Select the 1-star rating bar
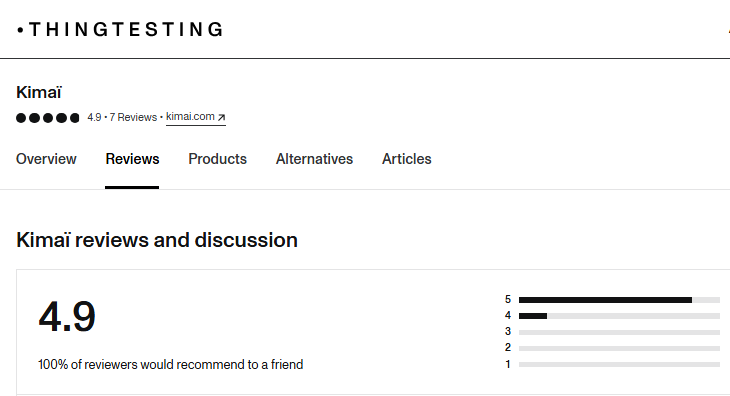 point(619,364)
